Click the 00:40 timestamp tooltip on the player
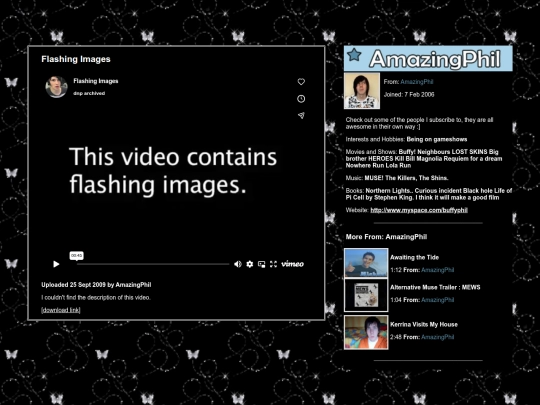Image resolution: width=540 pixels, height=405 pixels. pyautogui.click(x=76, y=256)
